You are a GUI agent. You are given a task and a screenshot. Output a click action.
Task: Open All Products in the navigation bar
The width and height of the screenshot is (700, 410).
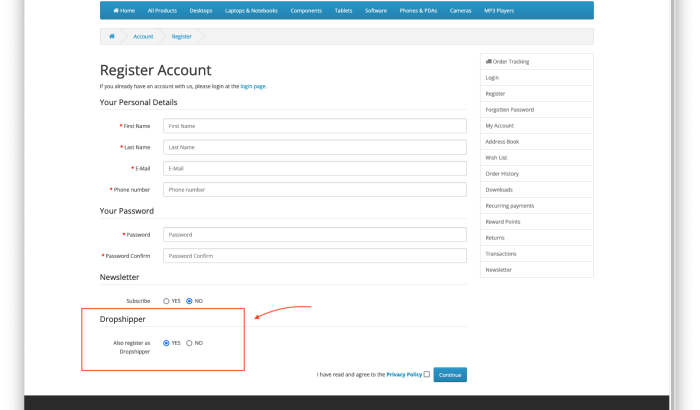pos(162,10)
